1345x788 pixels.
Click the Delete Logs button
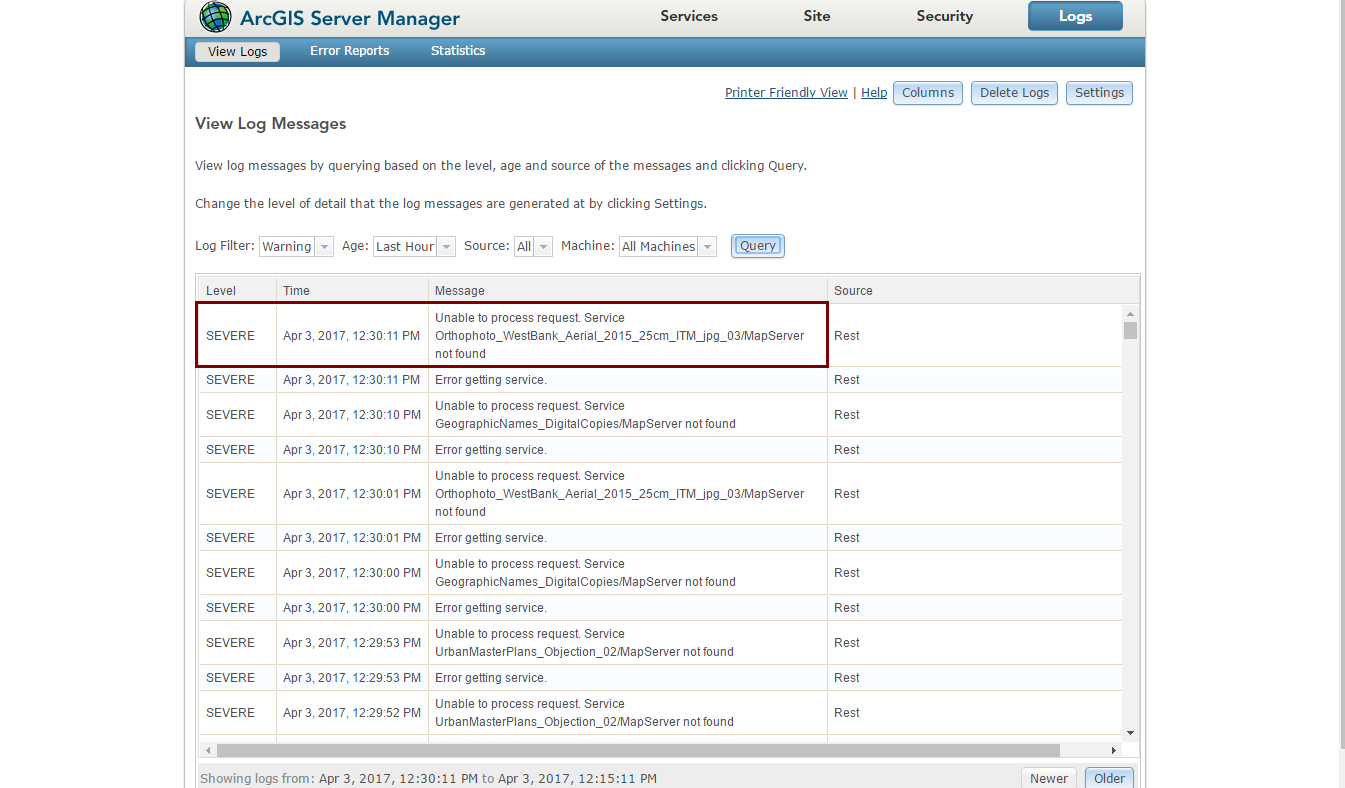(x=1014, y=93)
